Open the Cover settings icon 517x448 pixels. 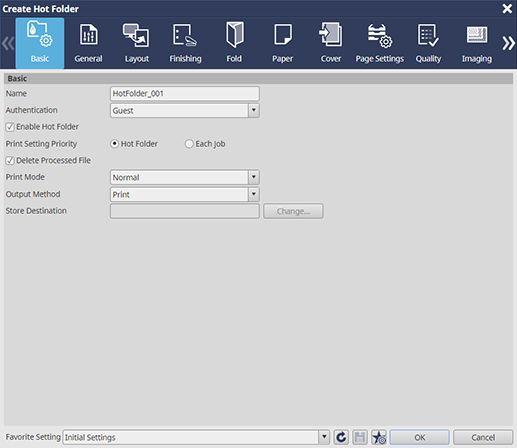point(331,34)
